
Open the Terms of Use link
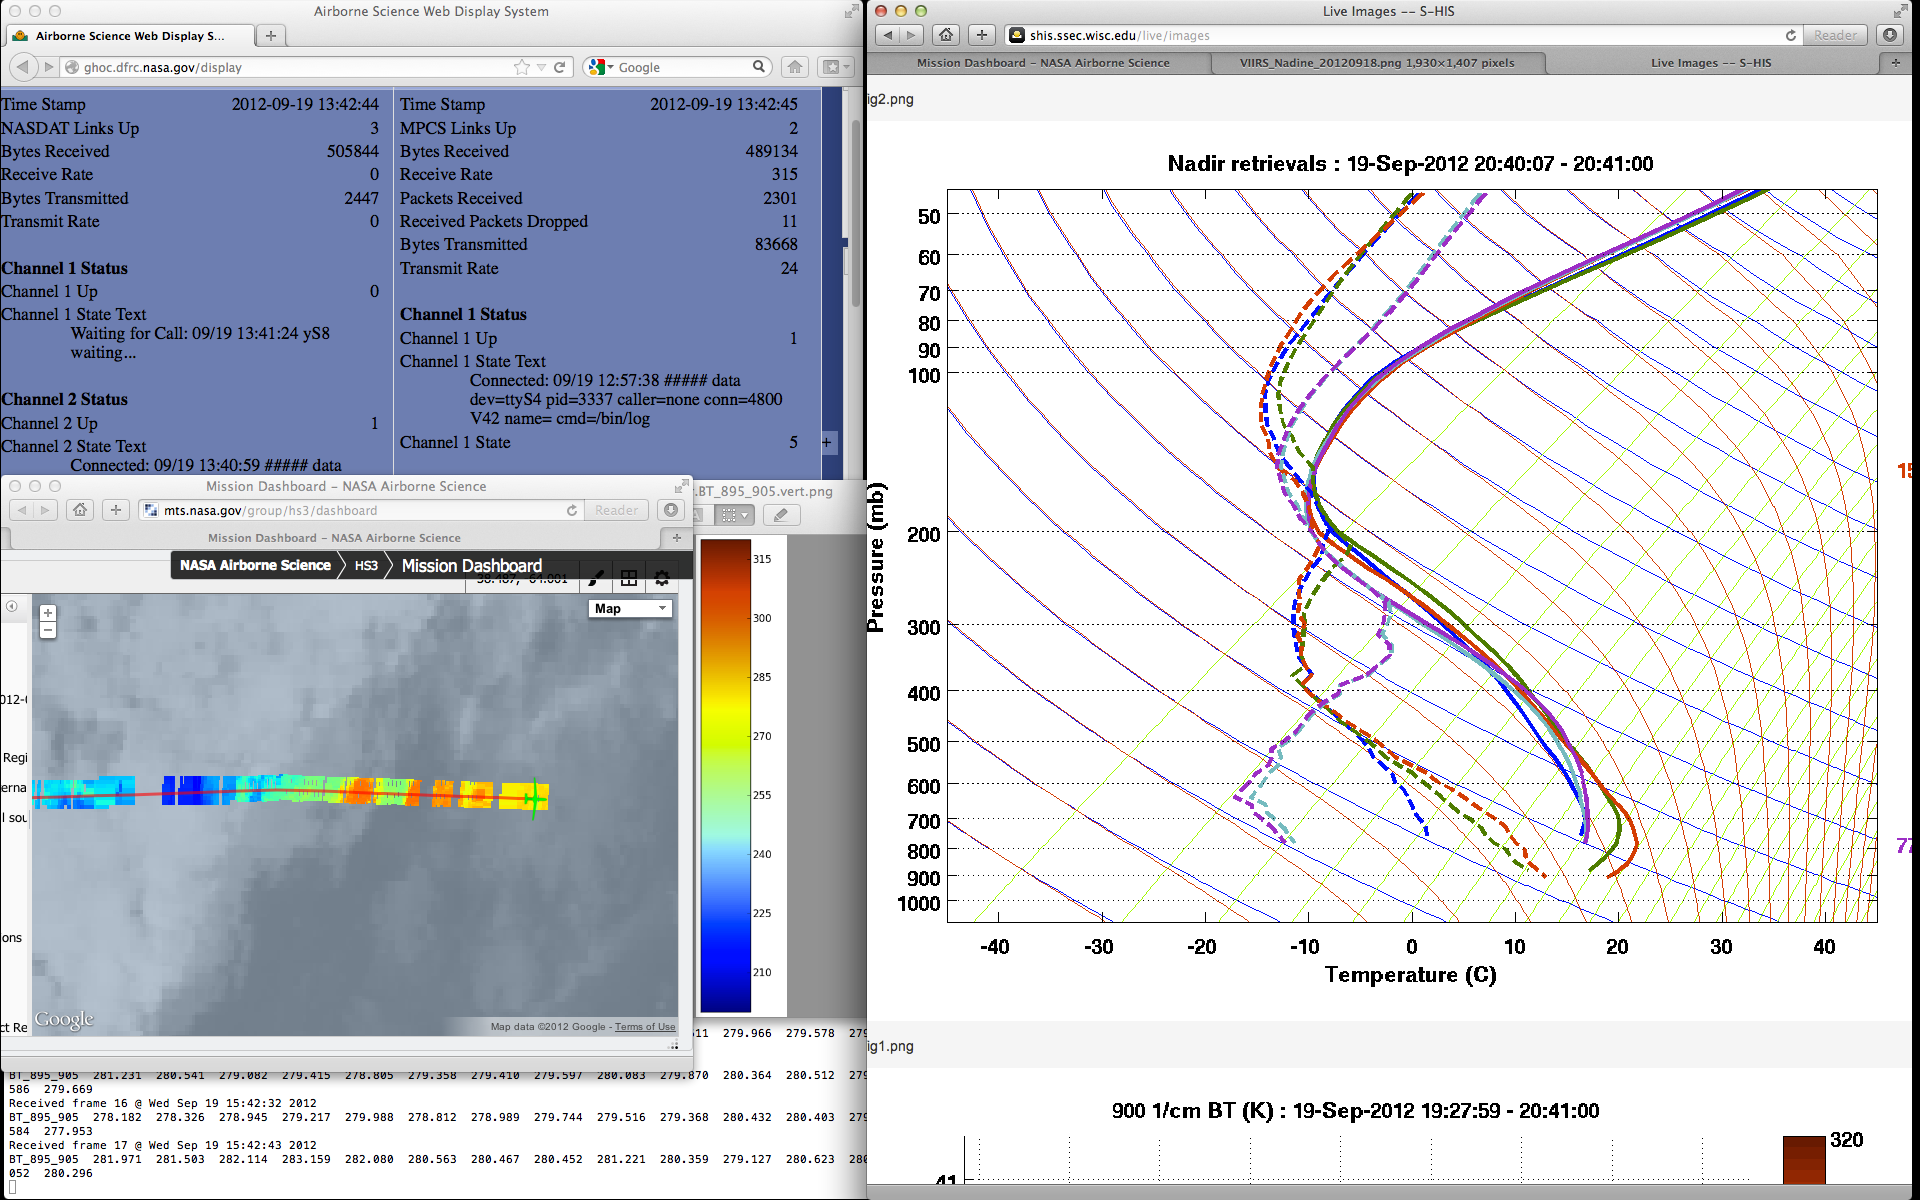click(644, 1027)
